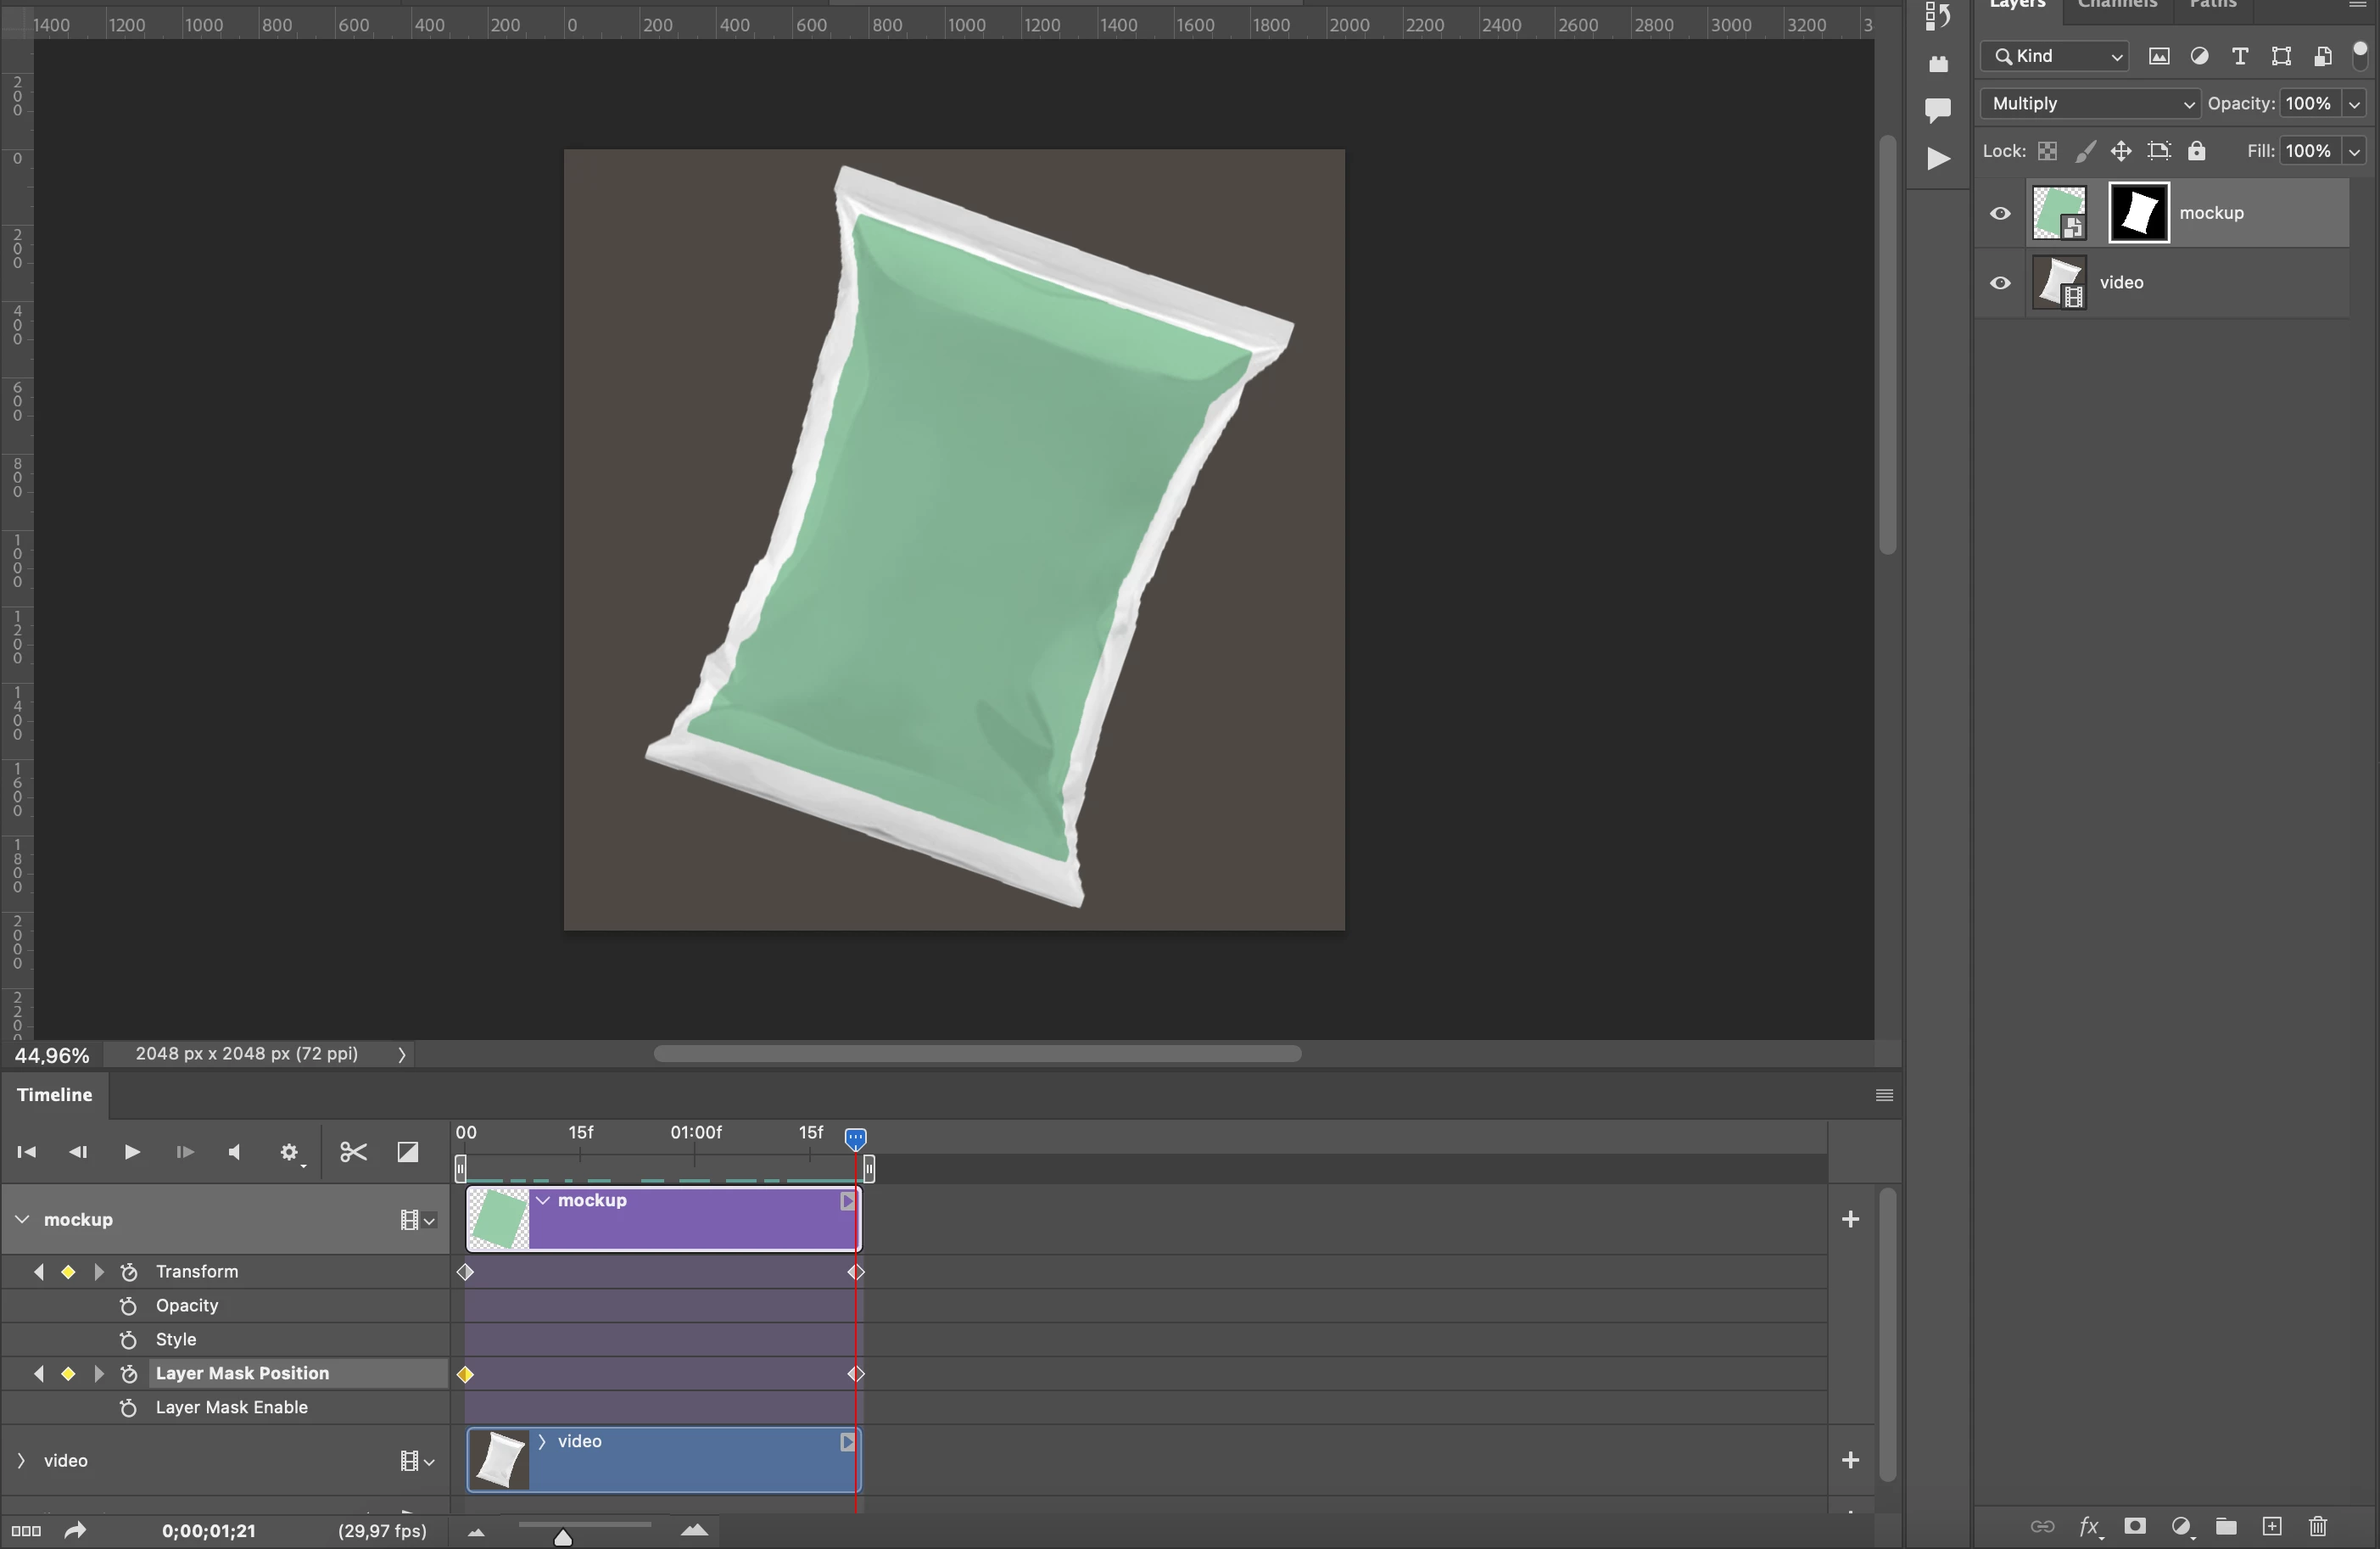Click the add layer mask icon
The width and height of the screenshot is (2380, 1549).
[x=2135, y=1526]
